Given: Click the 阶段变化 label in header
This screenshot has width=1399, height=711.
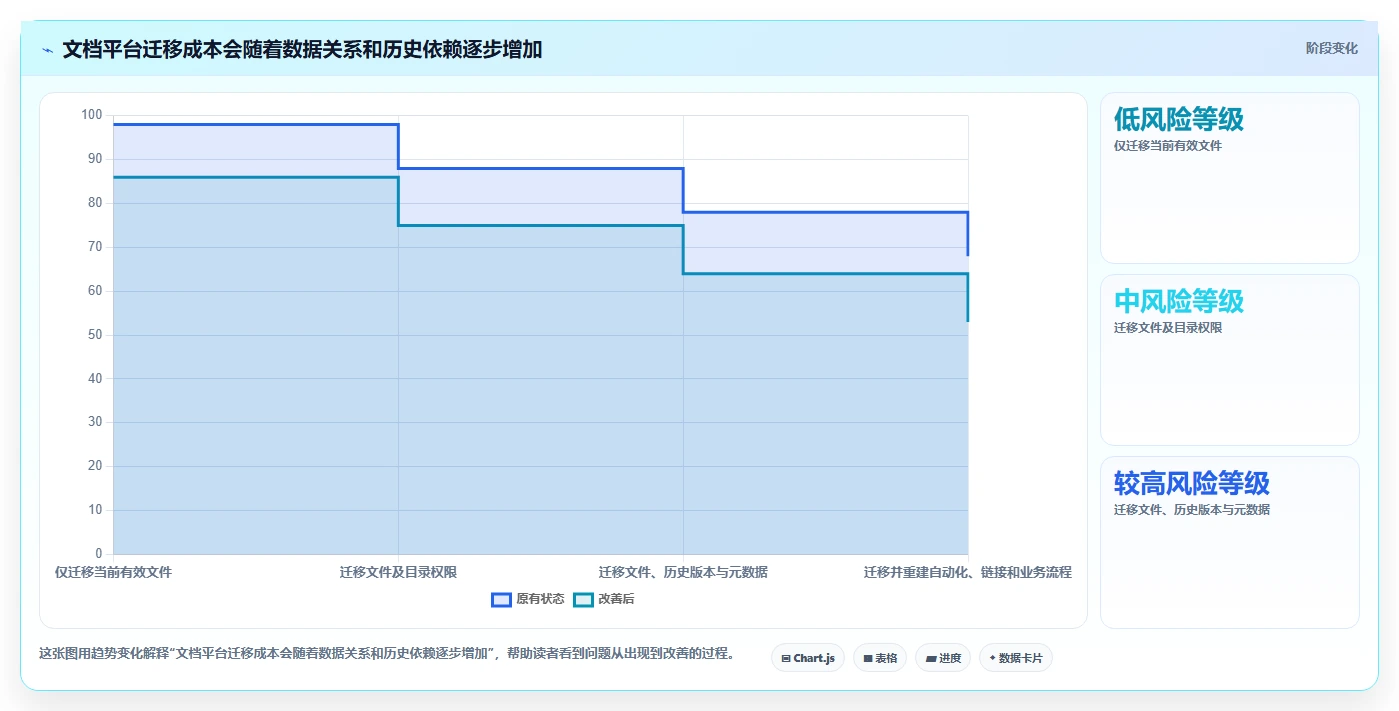Looking at the screenshot, I should click(1331, 48).
